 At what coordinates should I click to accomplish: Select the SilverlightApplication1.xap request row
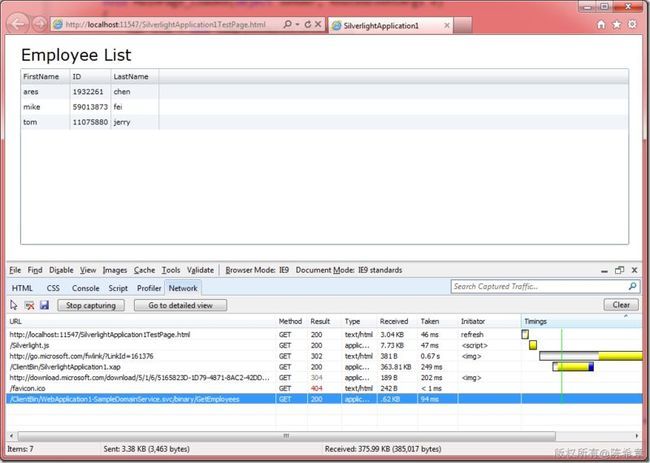click(x=324, y=367)
